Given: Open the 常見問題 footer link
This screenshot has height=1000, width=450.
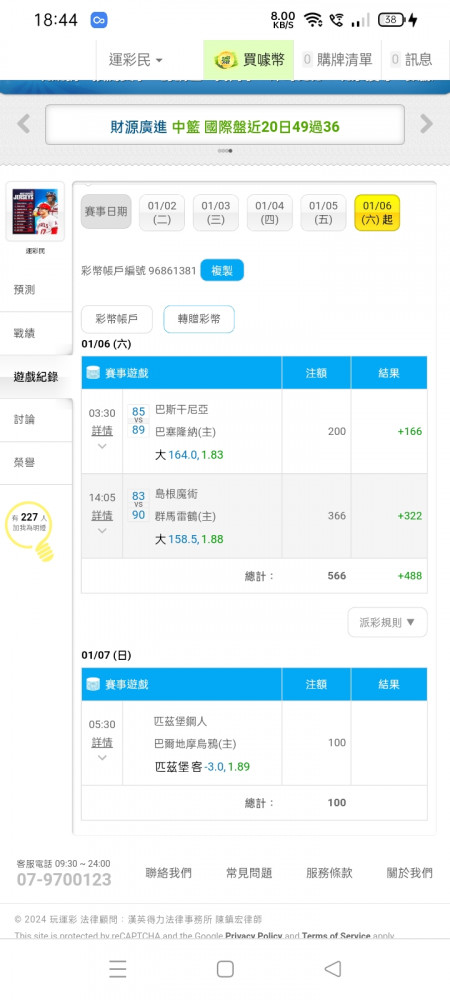Looking at the screenshot, I should click(249, 873).
